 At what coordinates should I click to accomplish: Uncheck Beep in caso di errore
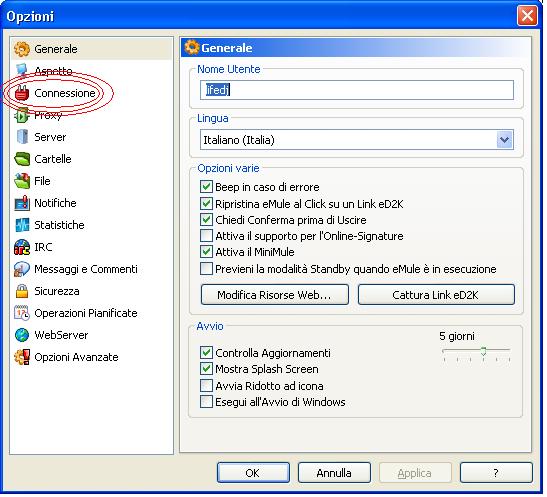click(206, 187)
